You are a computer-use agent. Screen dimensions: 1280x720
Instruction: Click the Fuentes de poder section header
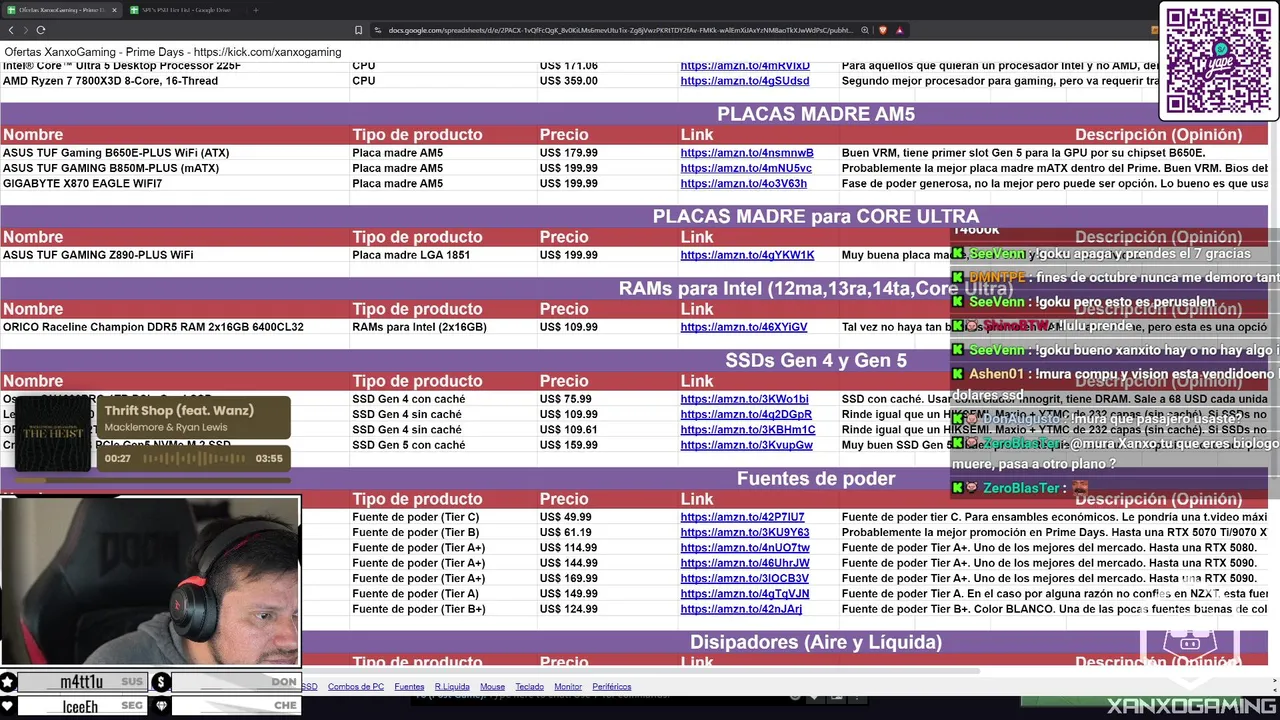(816, 479)
